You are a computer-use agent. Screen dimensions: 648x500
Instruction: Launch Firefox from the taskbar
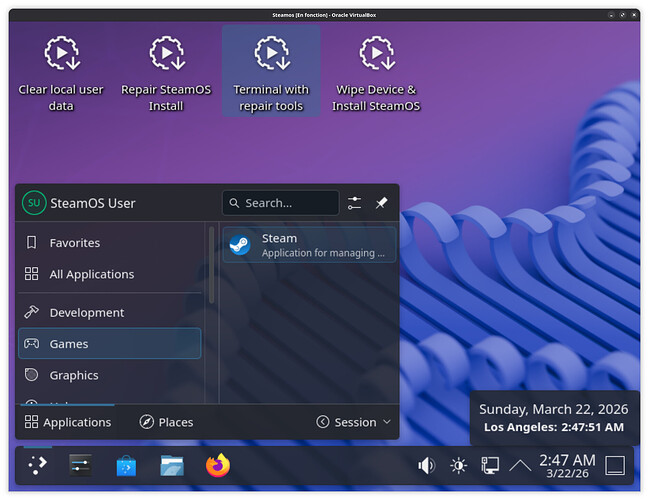coord(217,465)
